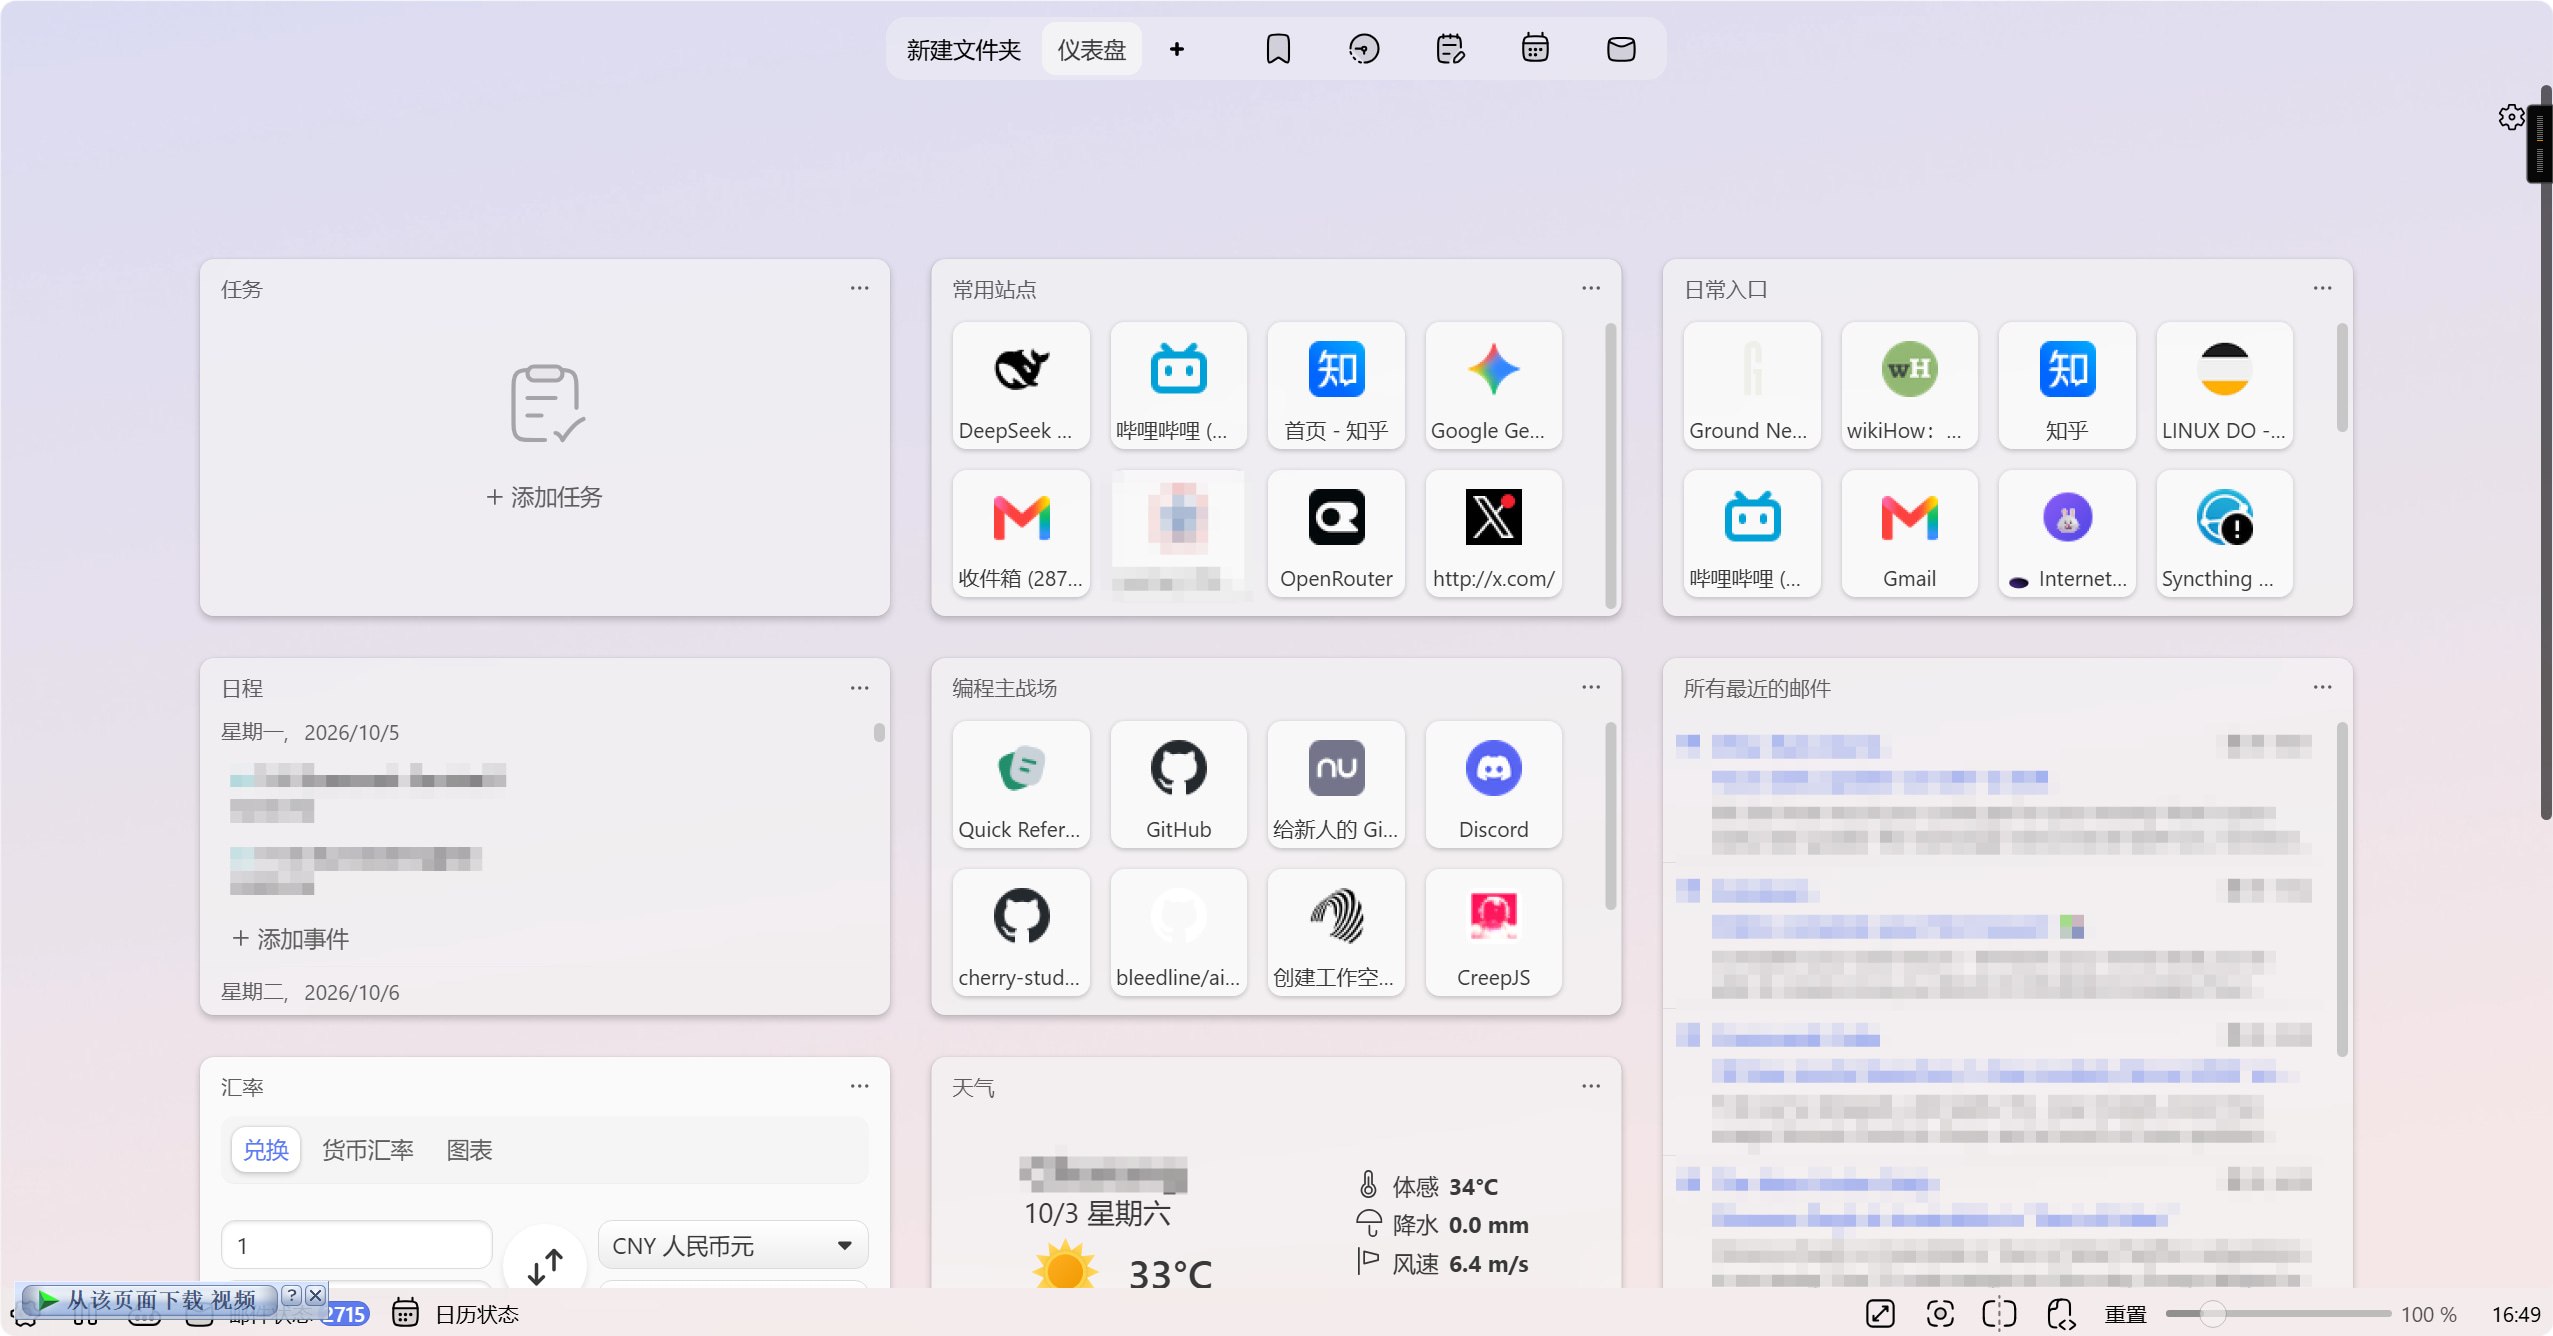The height and width of the screenshot is (1336, 2553).
Task: Open the 任务 widget options menu
Action: pyautogui.click(x=859, y=288)
